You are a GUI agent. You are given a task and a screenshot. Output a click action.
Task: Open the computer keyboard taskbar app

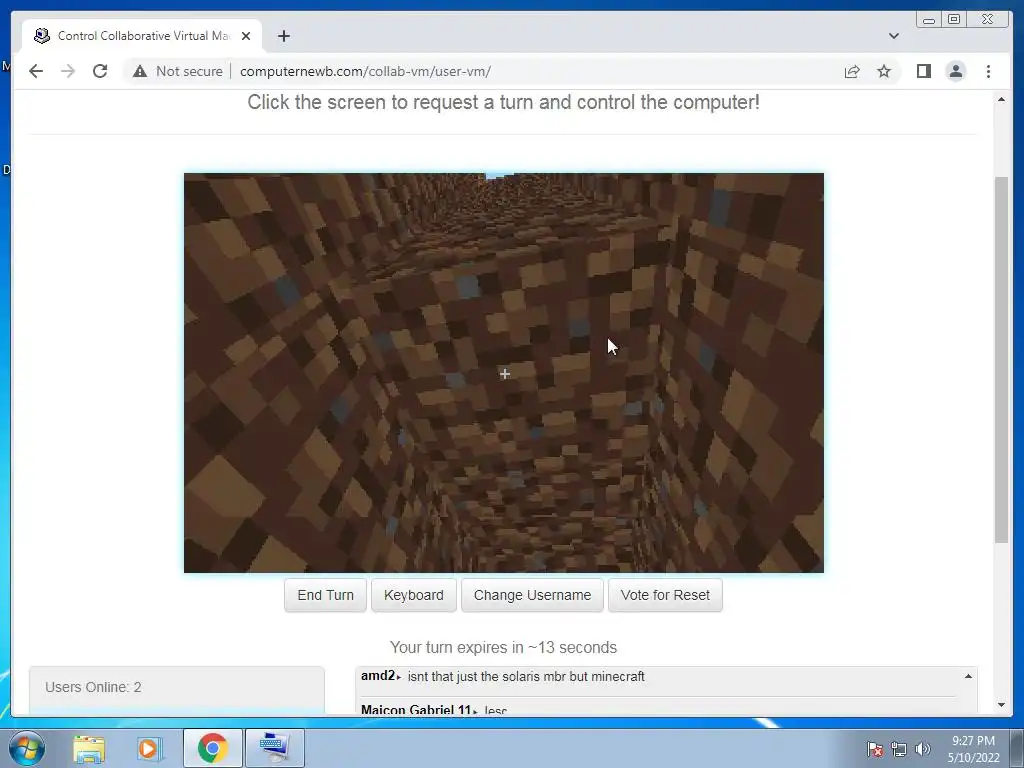[x=274, y=748]
